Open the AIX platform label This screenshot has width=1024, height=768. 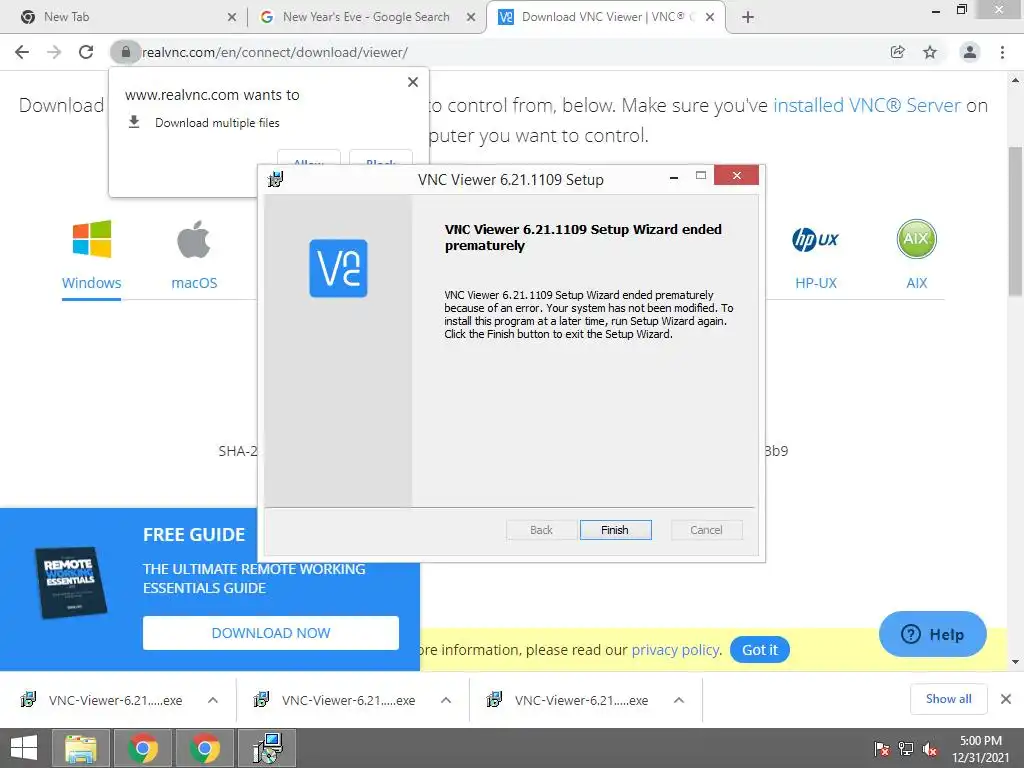[916, 283]
